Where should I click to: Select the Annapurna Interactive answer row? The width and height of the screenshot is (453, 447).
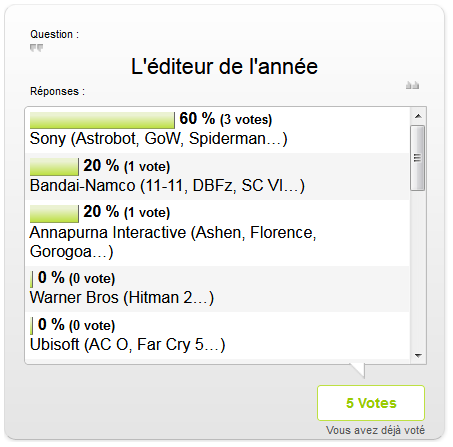(217, 233)
